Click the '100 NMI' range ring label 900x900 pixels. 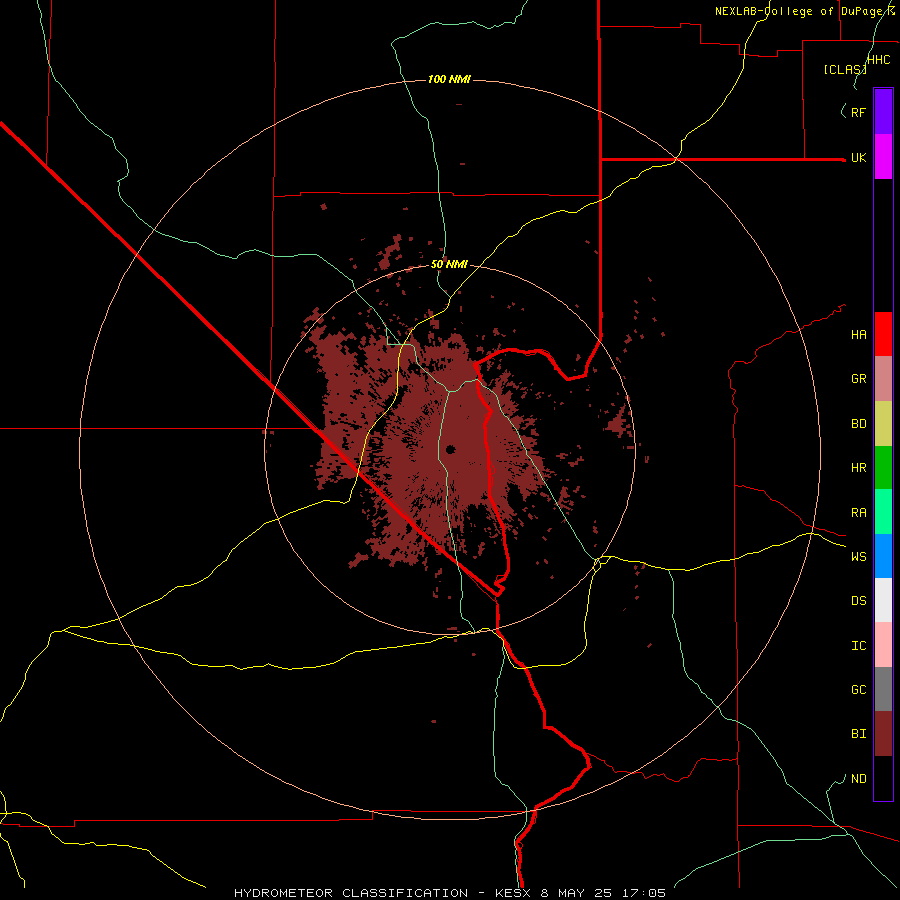[449, 79]
